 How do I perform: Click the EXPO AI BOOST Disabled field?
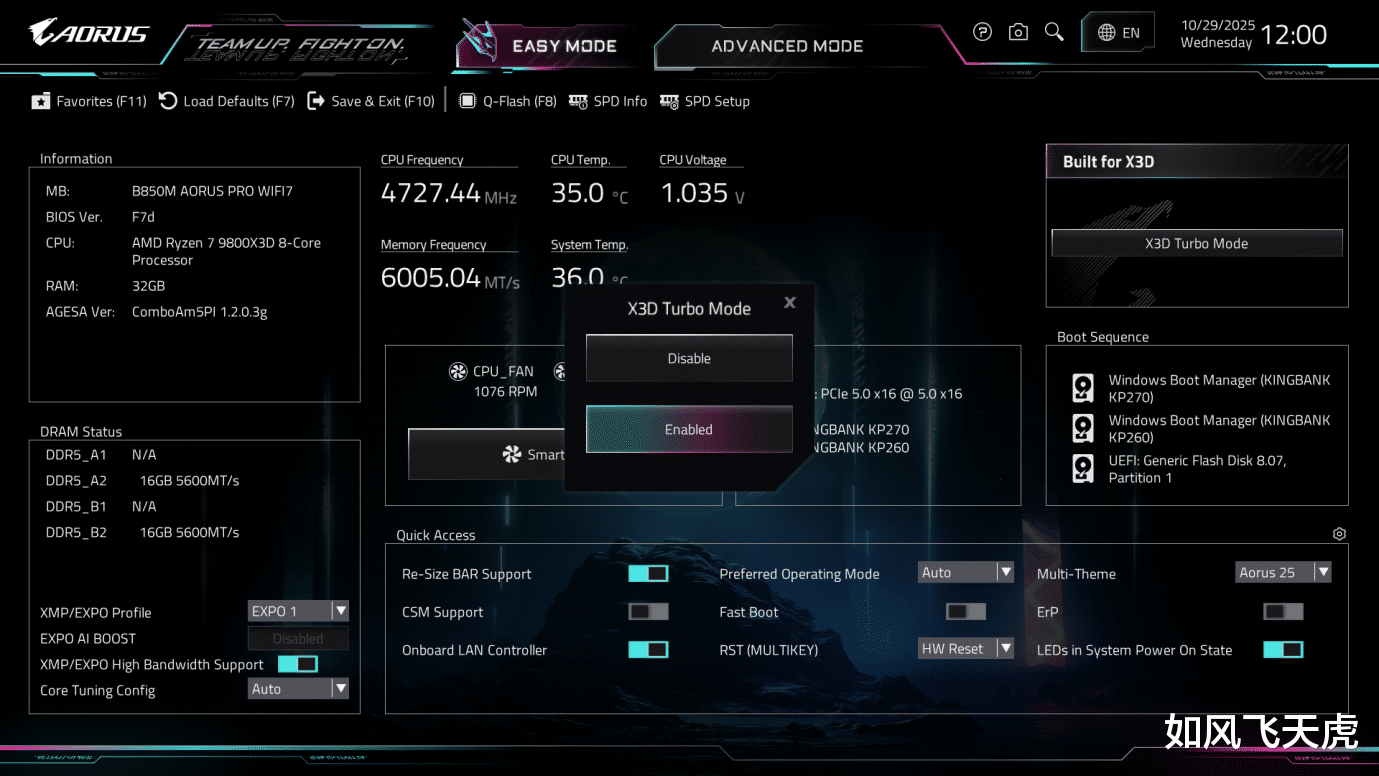tap(298, 638)
